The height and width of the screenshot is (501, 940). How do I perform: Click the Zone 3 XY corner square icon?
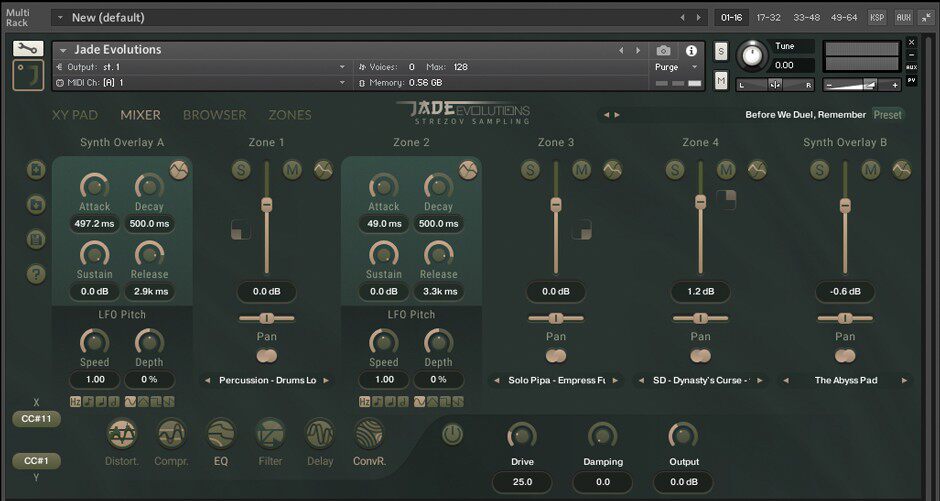pos(582,229)
